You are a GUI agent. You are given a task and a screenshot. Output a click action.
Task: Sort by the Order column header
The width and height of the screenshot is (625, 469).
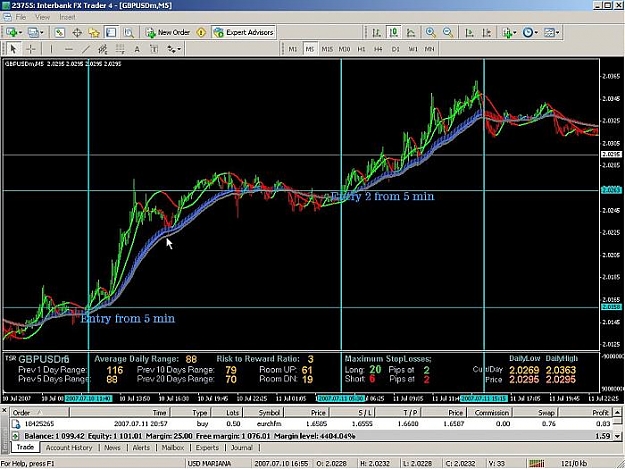pyautogui.click(x=40, y=413)
